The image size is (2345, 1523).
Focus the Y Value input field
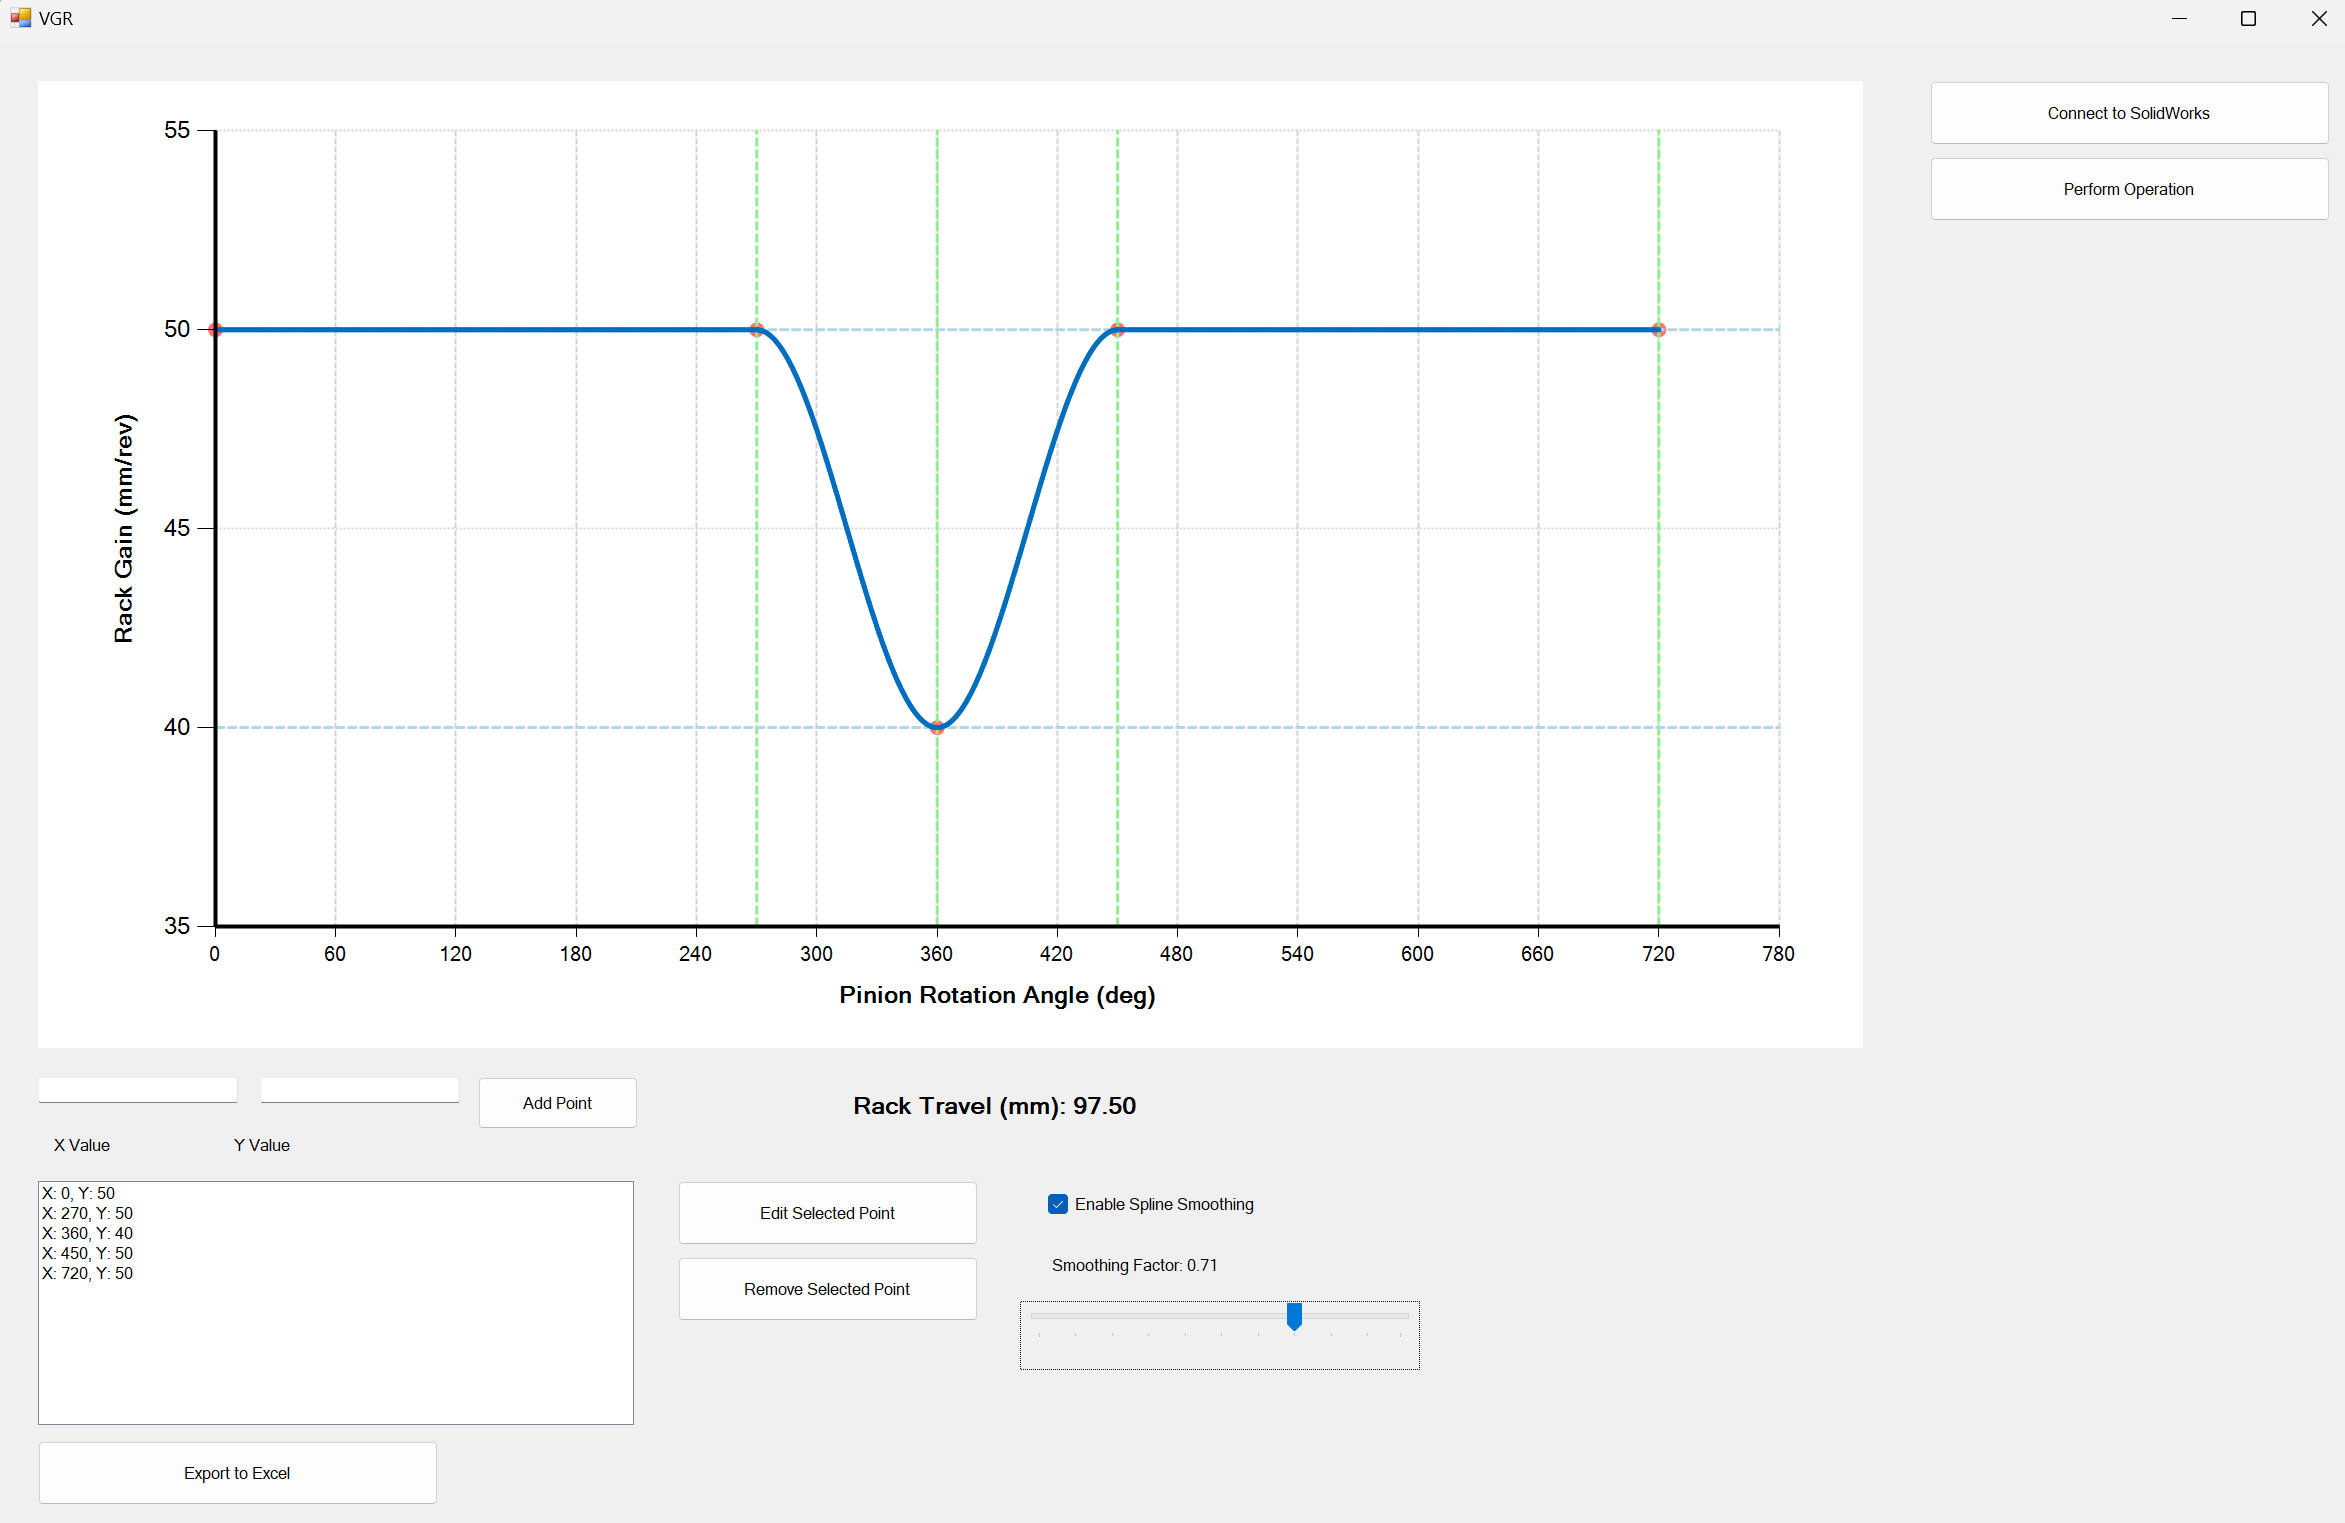click(x=359, y=1091)
